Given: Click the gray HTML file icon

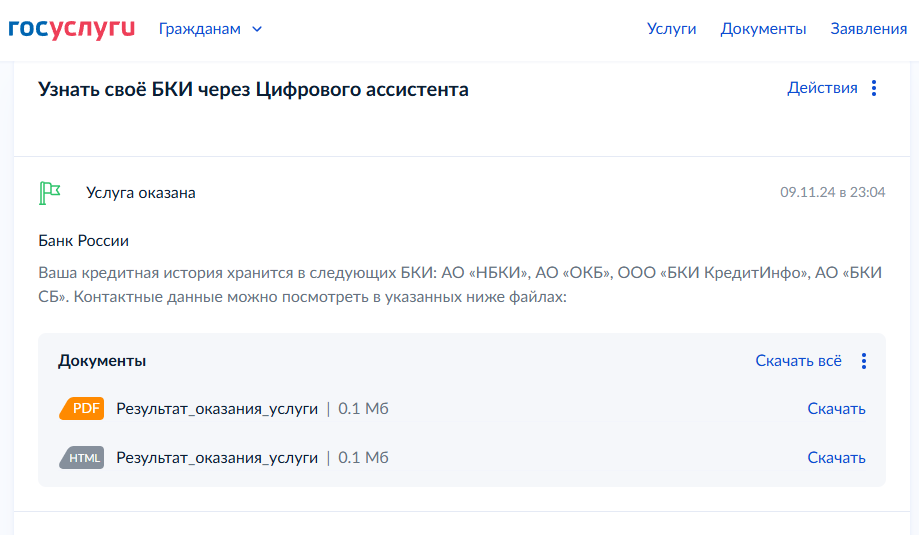Looking at the screenshot, I should pos(81,458).
